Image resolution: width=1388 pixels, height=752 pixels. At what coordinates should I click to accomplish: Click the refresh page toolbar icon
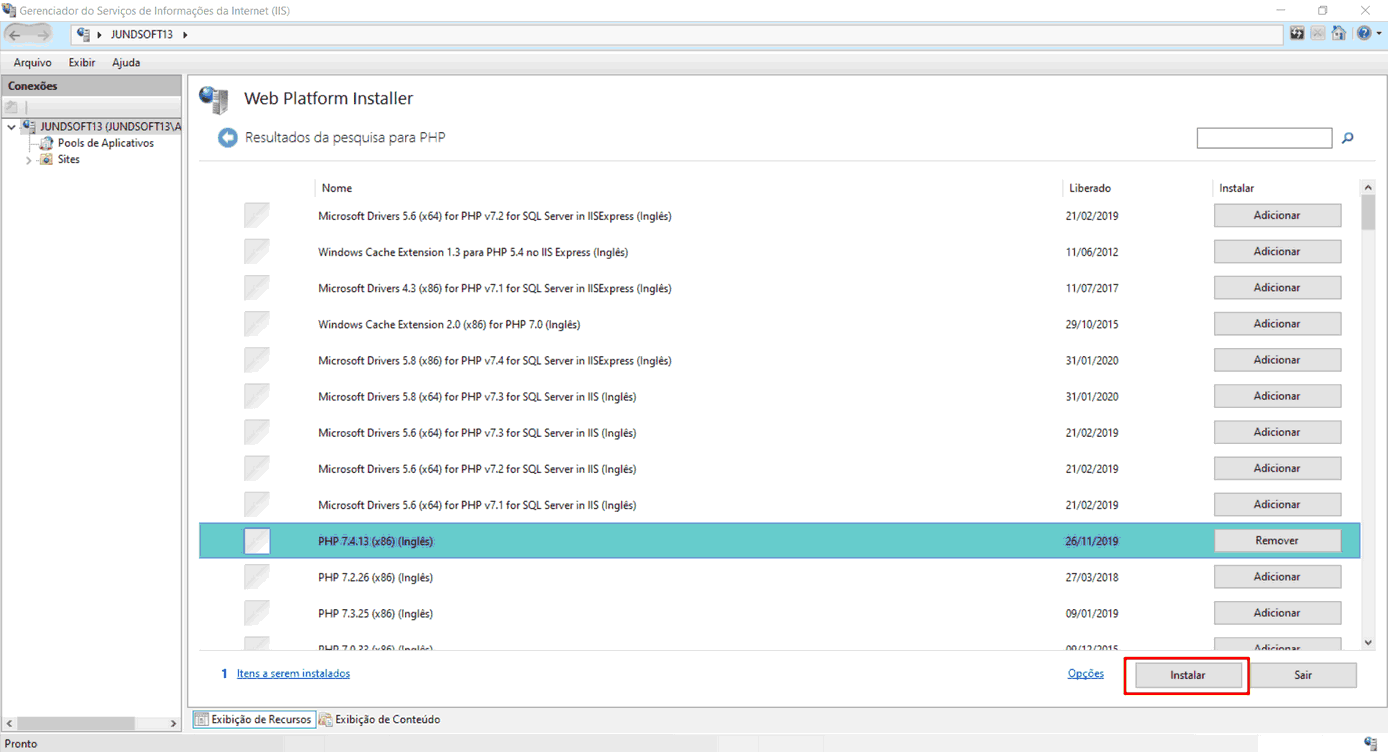pyautogui.click(x=1297, y=34)
